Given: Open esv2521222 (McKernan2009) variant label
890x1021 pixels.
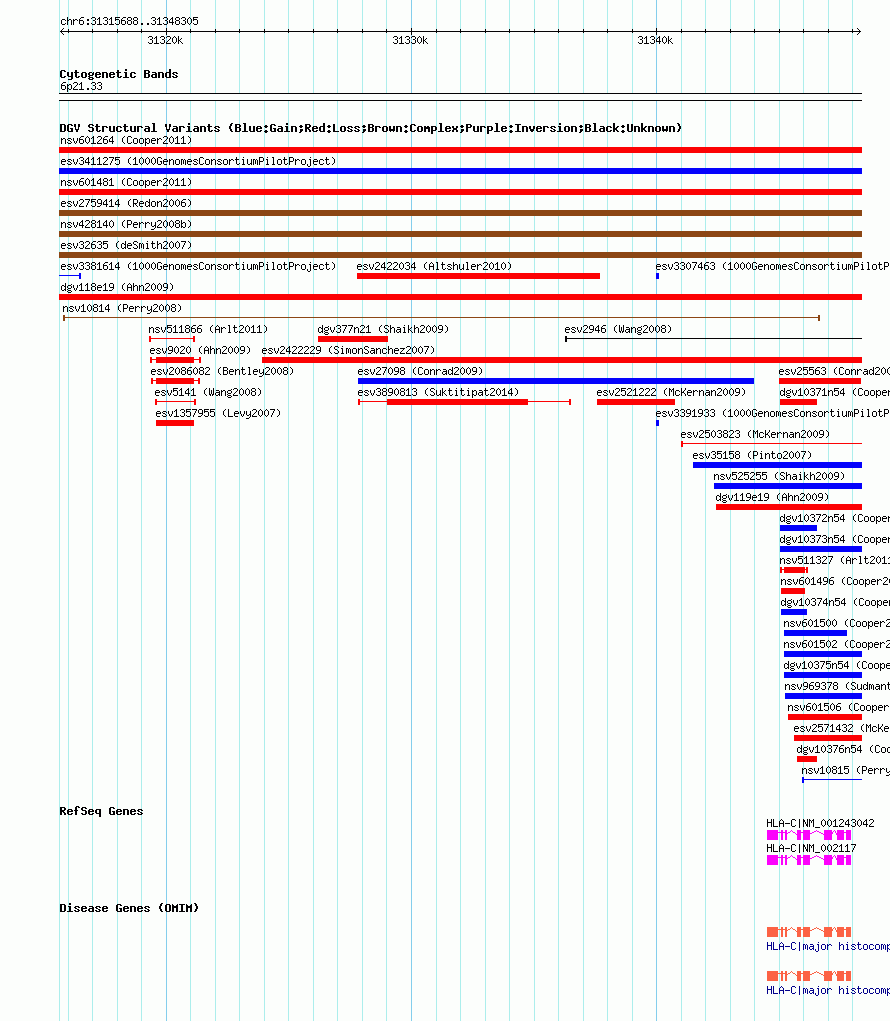Looking at the screenshot, I should pos(671,392).
